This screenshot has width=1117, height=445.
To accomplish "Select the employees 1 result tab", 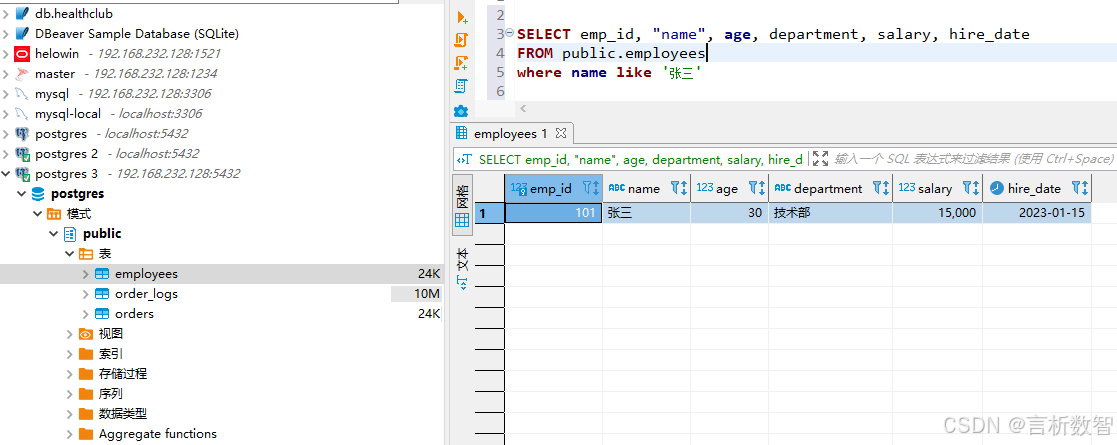I will (511, 133).
